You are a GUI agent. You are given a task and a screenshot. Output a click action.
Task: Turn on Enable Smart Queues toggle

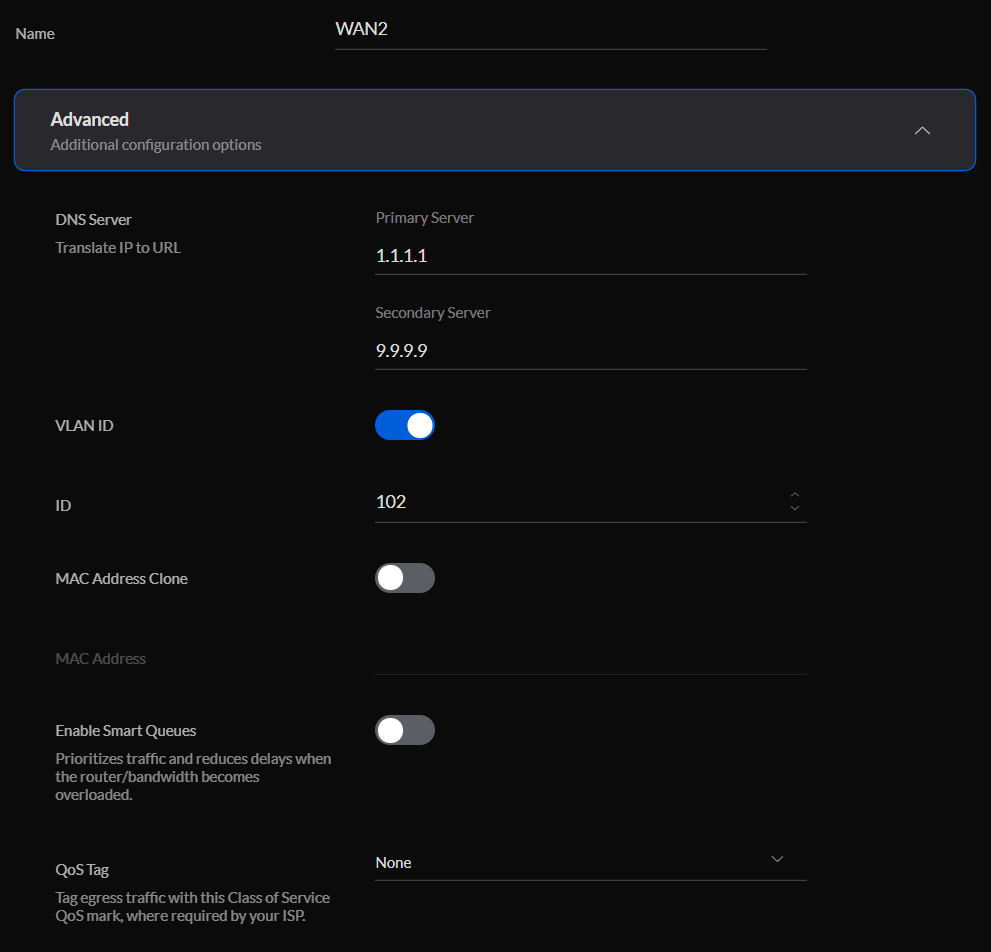pyautogui.click(x=405, y=730)
